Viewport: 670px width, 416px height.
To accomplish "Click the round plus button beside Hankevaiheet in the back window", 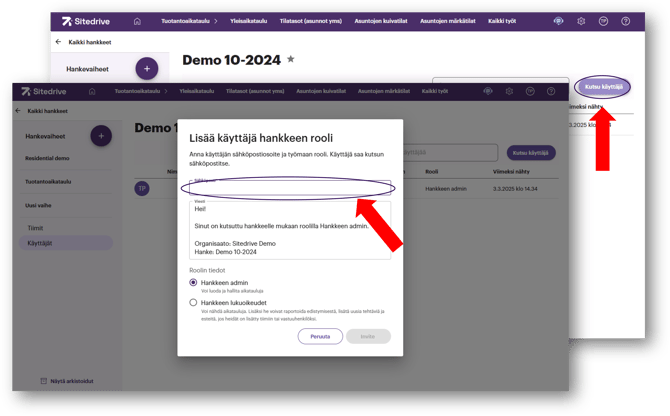I will click(147, 69).
